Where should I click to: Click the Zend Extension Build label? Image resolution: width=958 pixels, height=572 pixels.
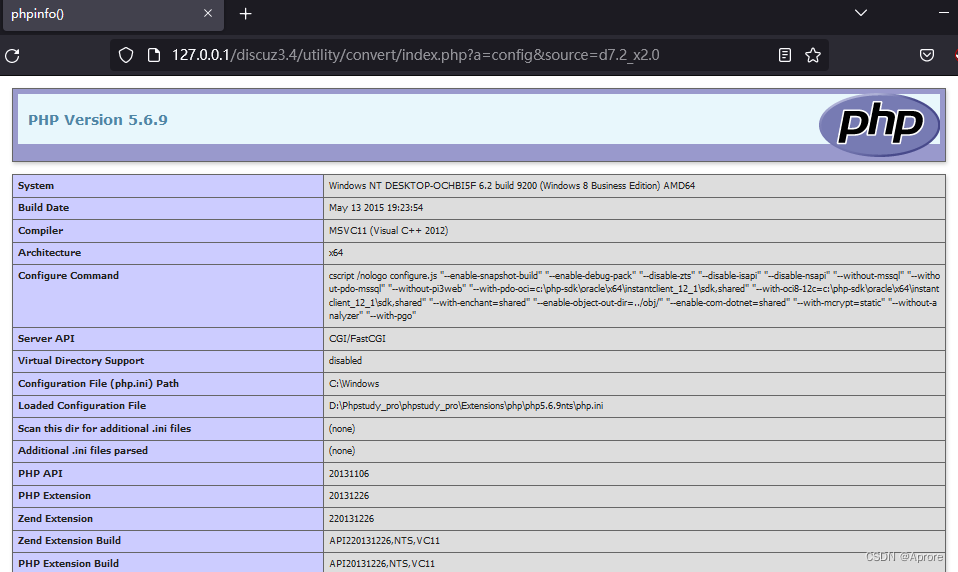pos(70,541)
